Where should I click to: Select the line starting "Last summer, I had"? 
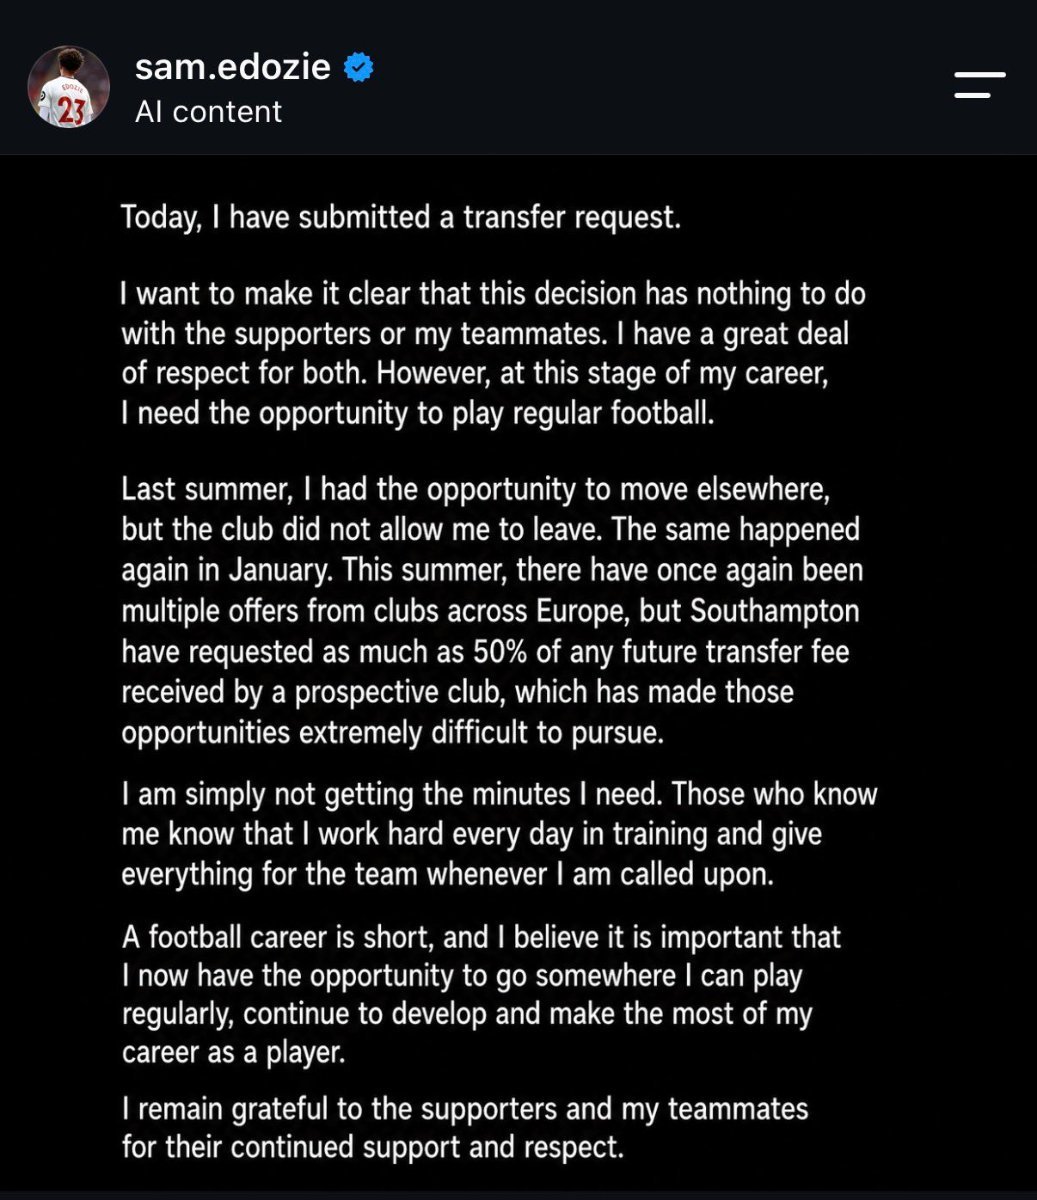pyautogui.click(x=475, y=490)
